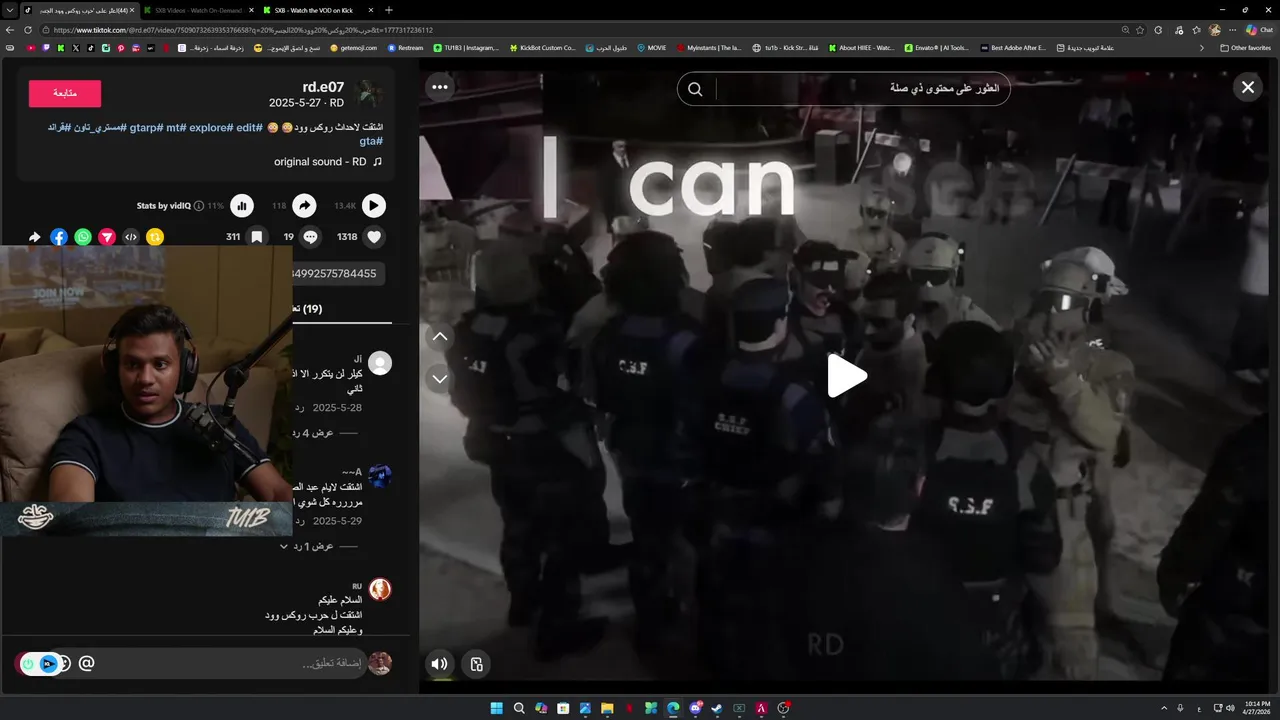Click vidIQ share count arrow icon

pos(304,206)
